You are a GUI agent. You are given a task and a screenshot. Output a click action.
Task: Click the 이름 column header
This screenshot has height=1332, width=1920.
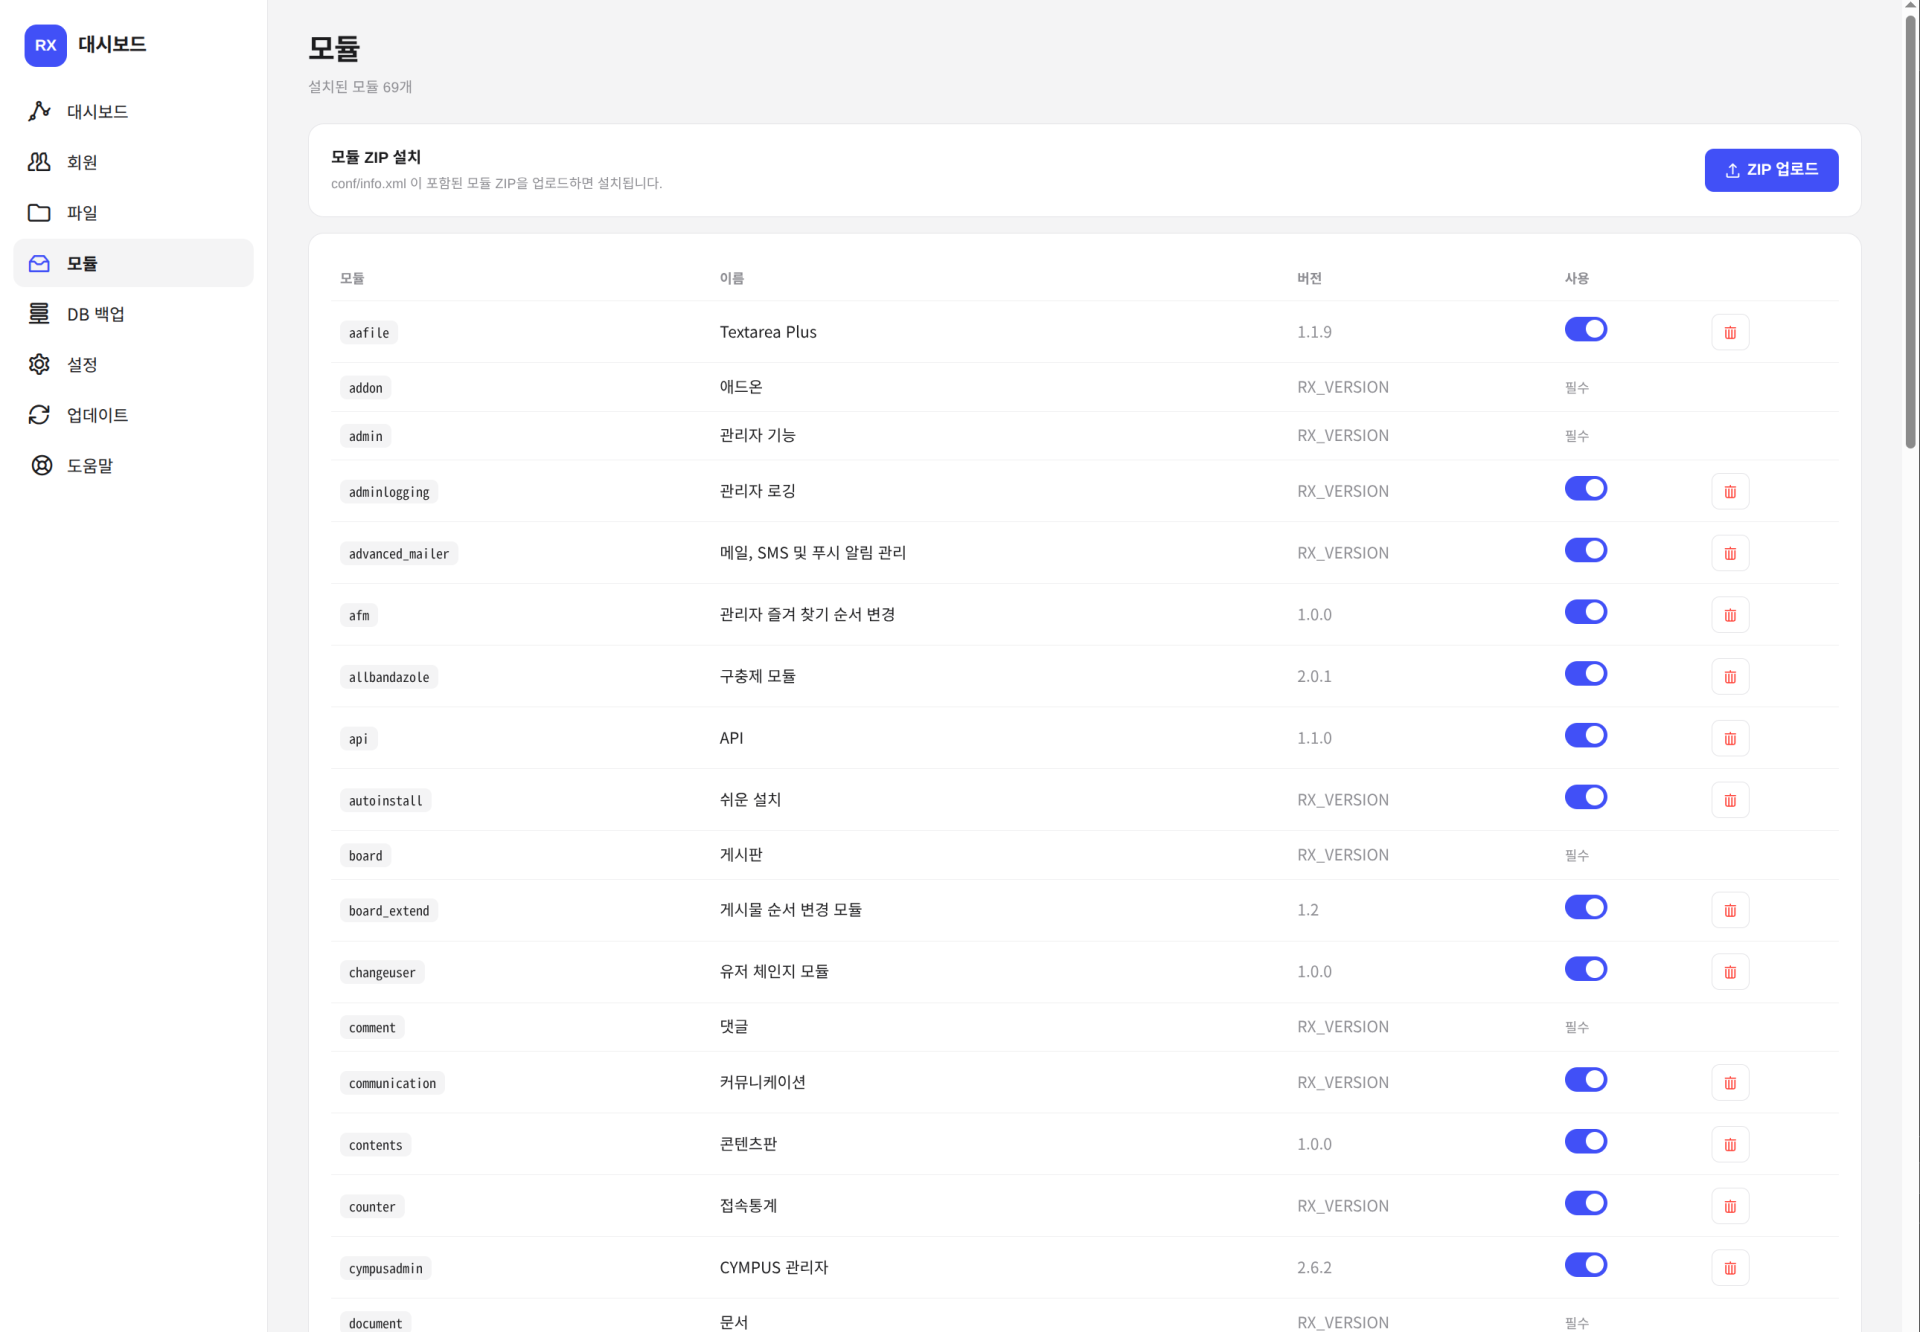731,278
